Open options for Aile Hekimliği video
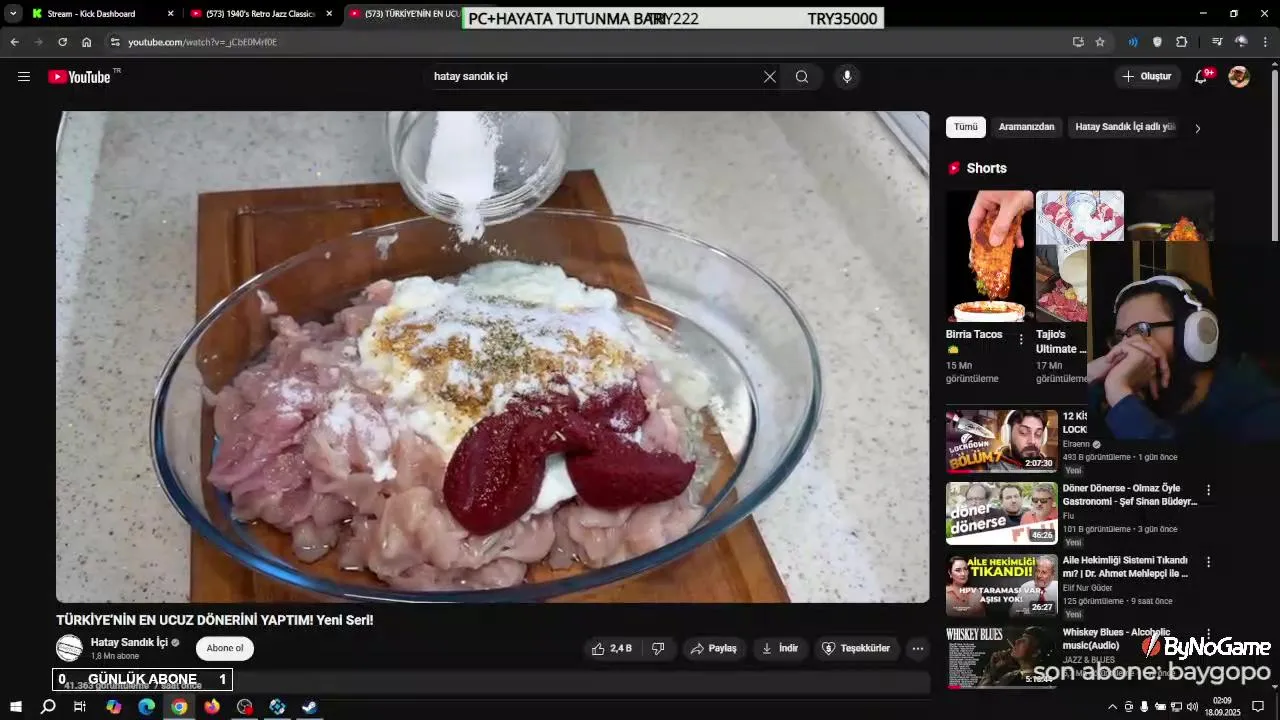1280x720 pixels. (1208, 562)
